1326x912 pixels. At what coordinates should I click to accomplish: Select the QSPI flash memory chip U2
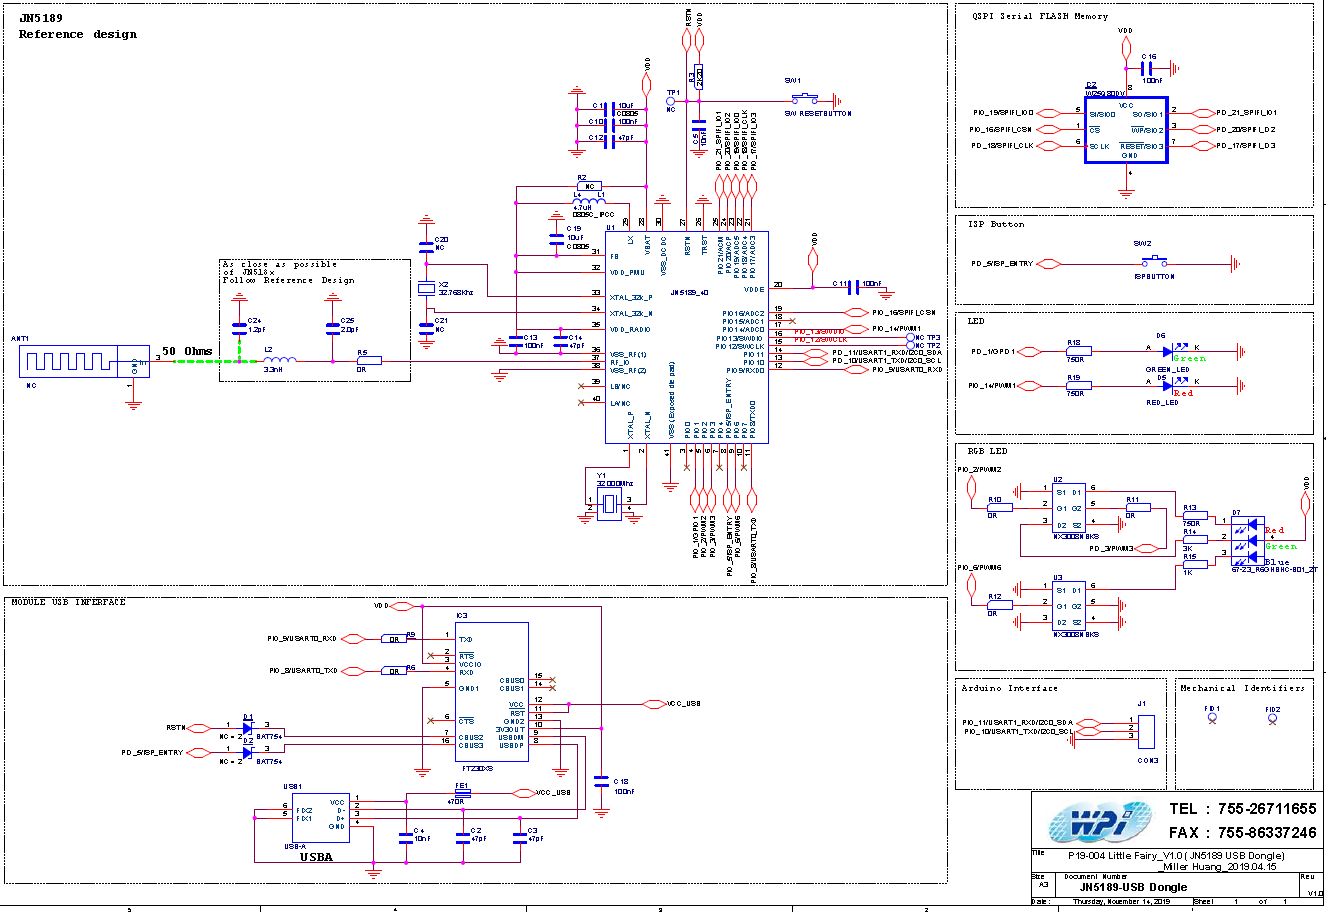pyautogui.click(x=1127, y=130)
